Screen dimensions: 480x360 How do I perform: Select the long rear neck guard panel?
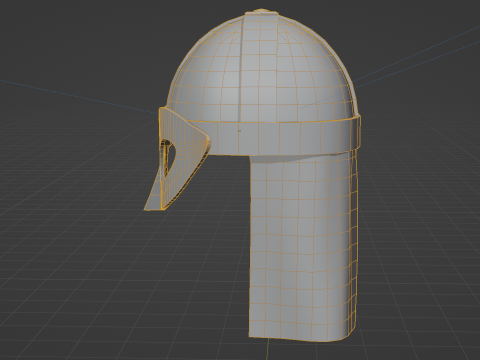(x=303, y=247)
